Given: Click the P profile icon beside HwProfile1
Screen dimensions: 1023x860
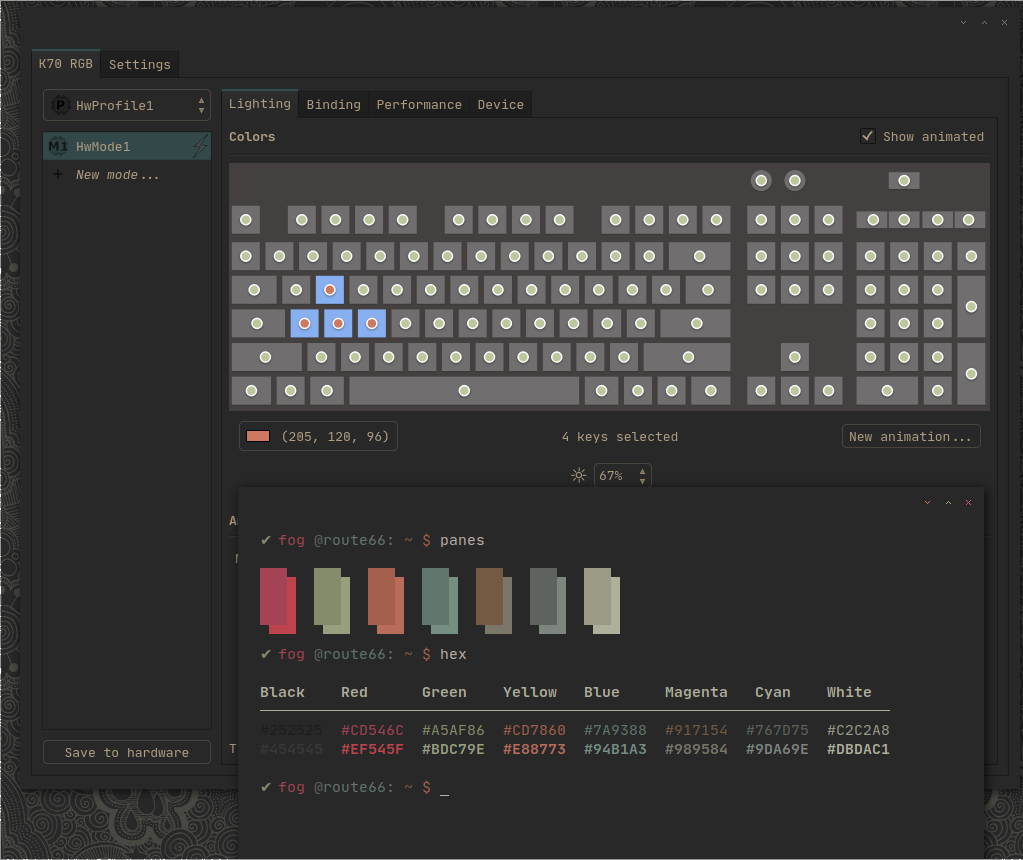Looking at the screenshot, I should coord(60,105).
